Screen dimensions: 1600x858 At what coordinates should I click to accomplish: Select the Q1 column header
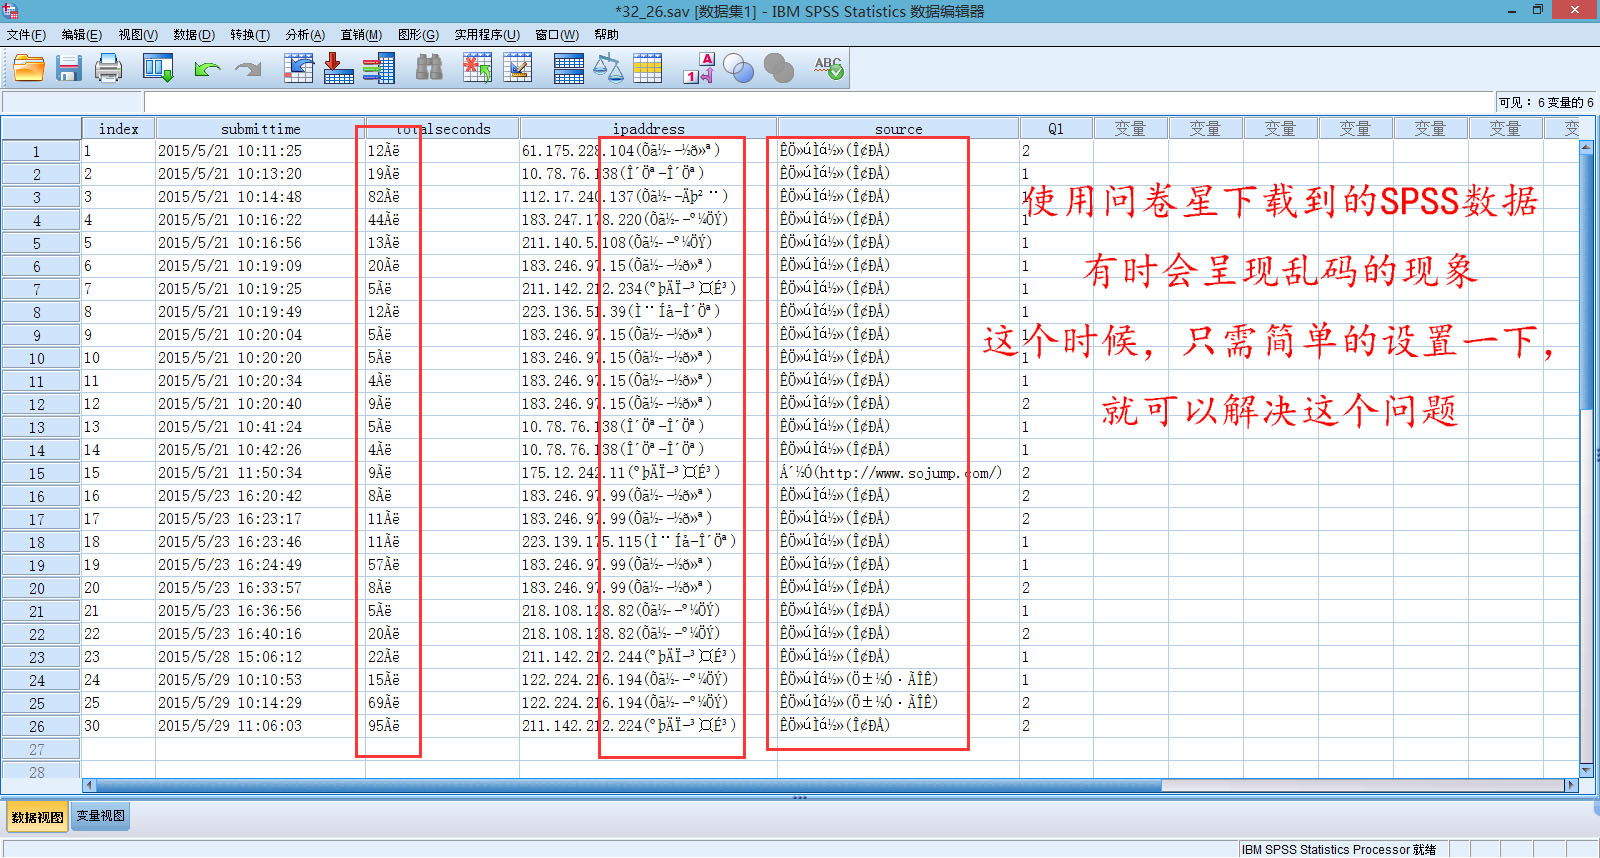click(x=1056, y=128)
